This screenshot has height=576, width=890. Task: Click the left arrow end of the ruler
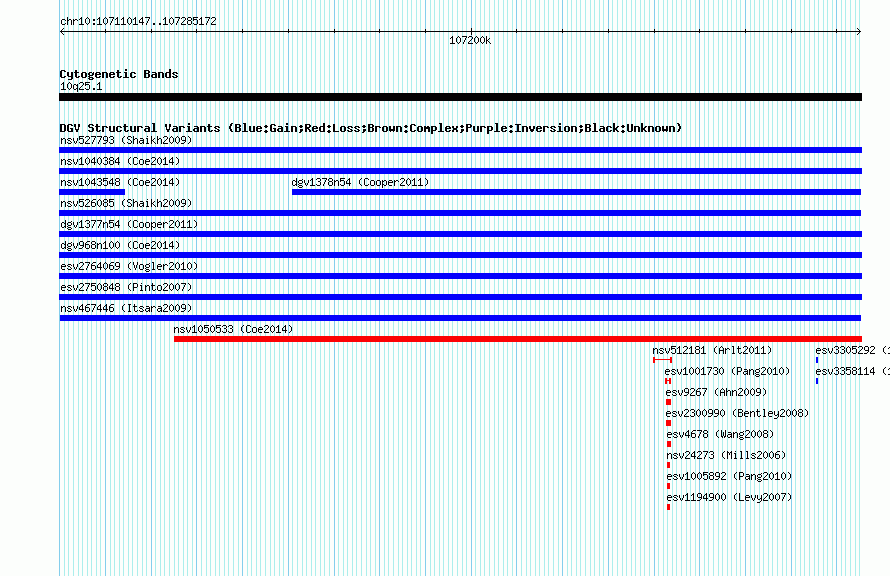coord(62,31)
